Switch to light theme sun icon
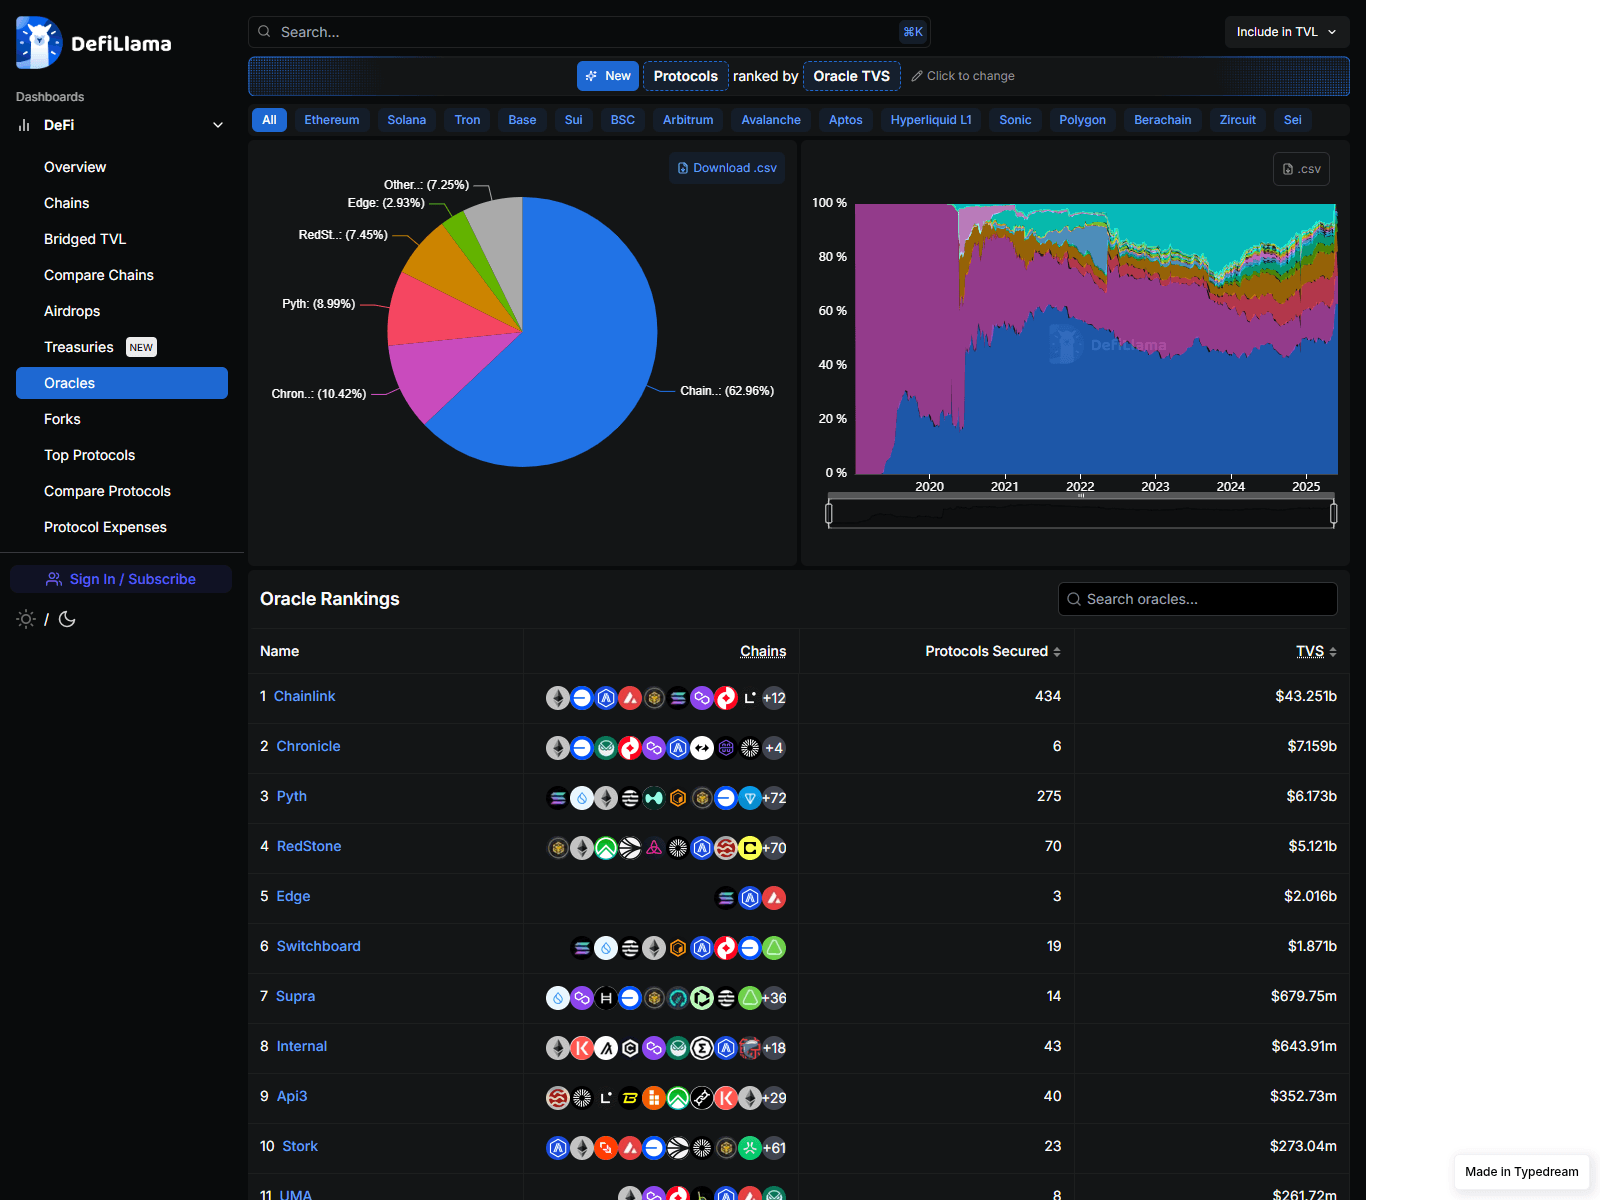 26,619
